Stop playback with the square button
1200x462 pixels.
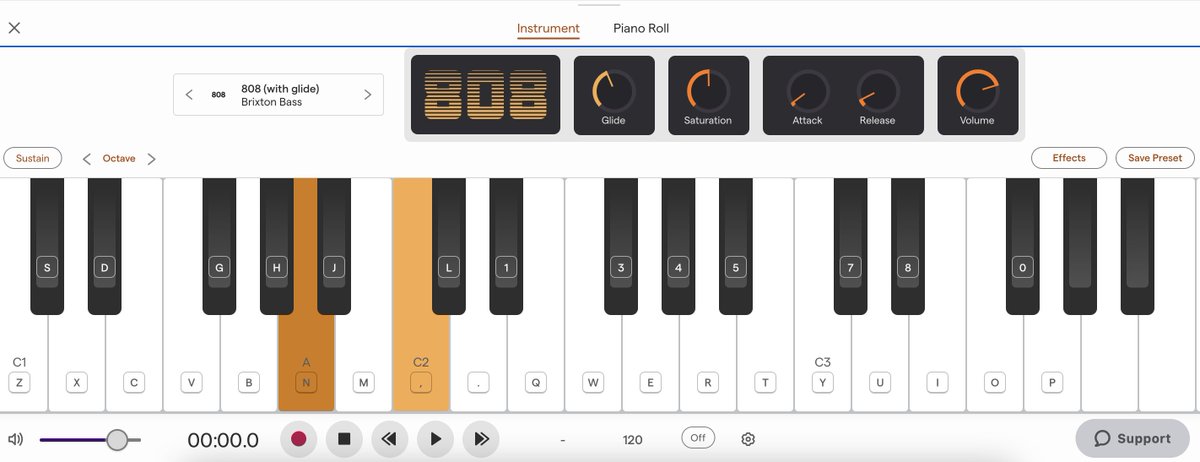pyautogui.click(x=344, y=438)
